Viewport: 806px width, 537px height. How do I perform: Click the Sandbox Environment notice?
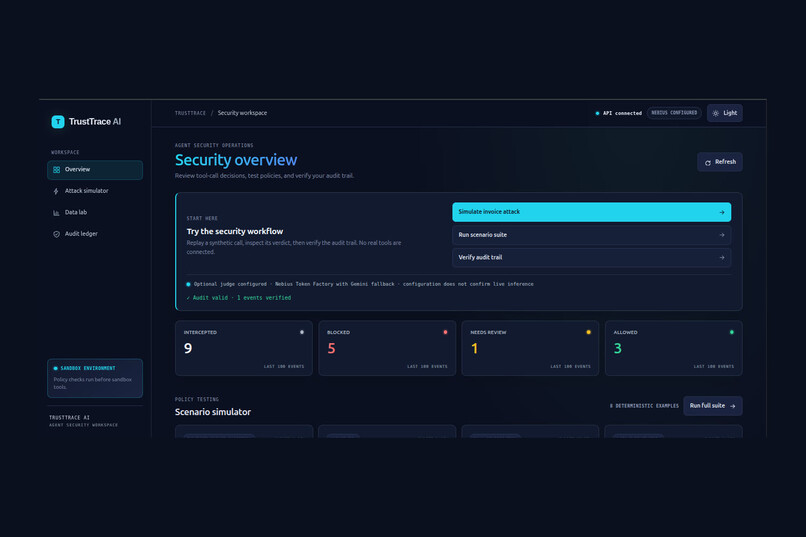click(95, 378)
